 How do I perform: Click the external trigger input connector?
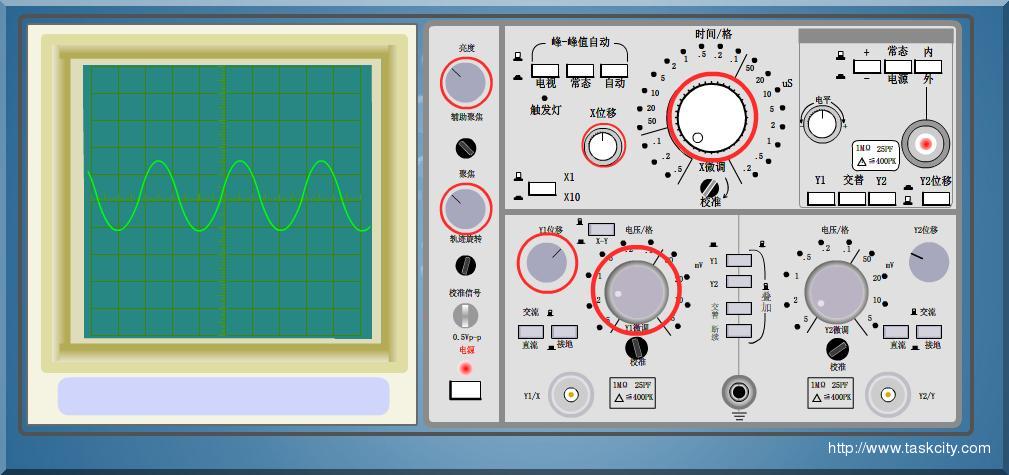tap(926, 144)
